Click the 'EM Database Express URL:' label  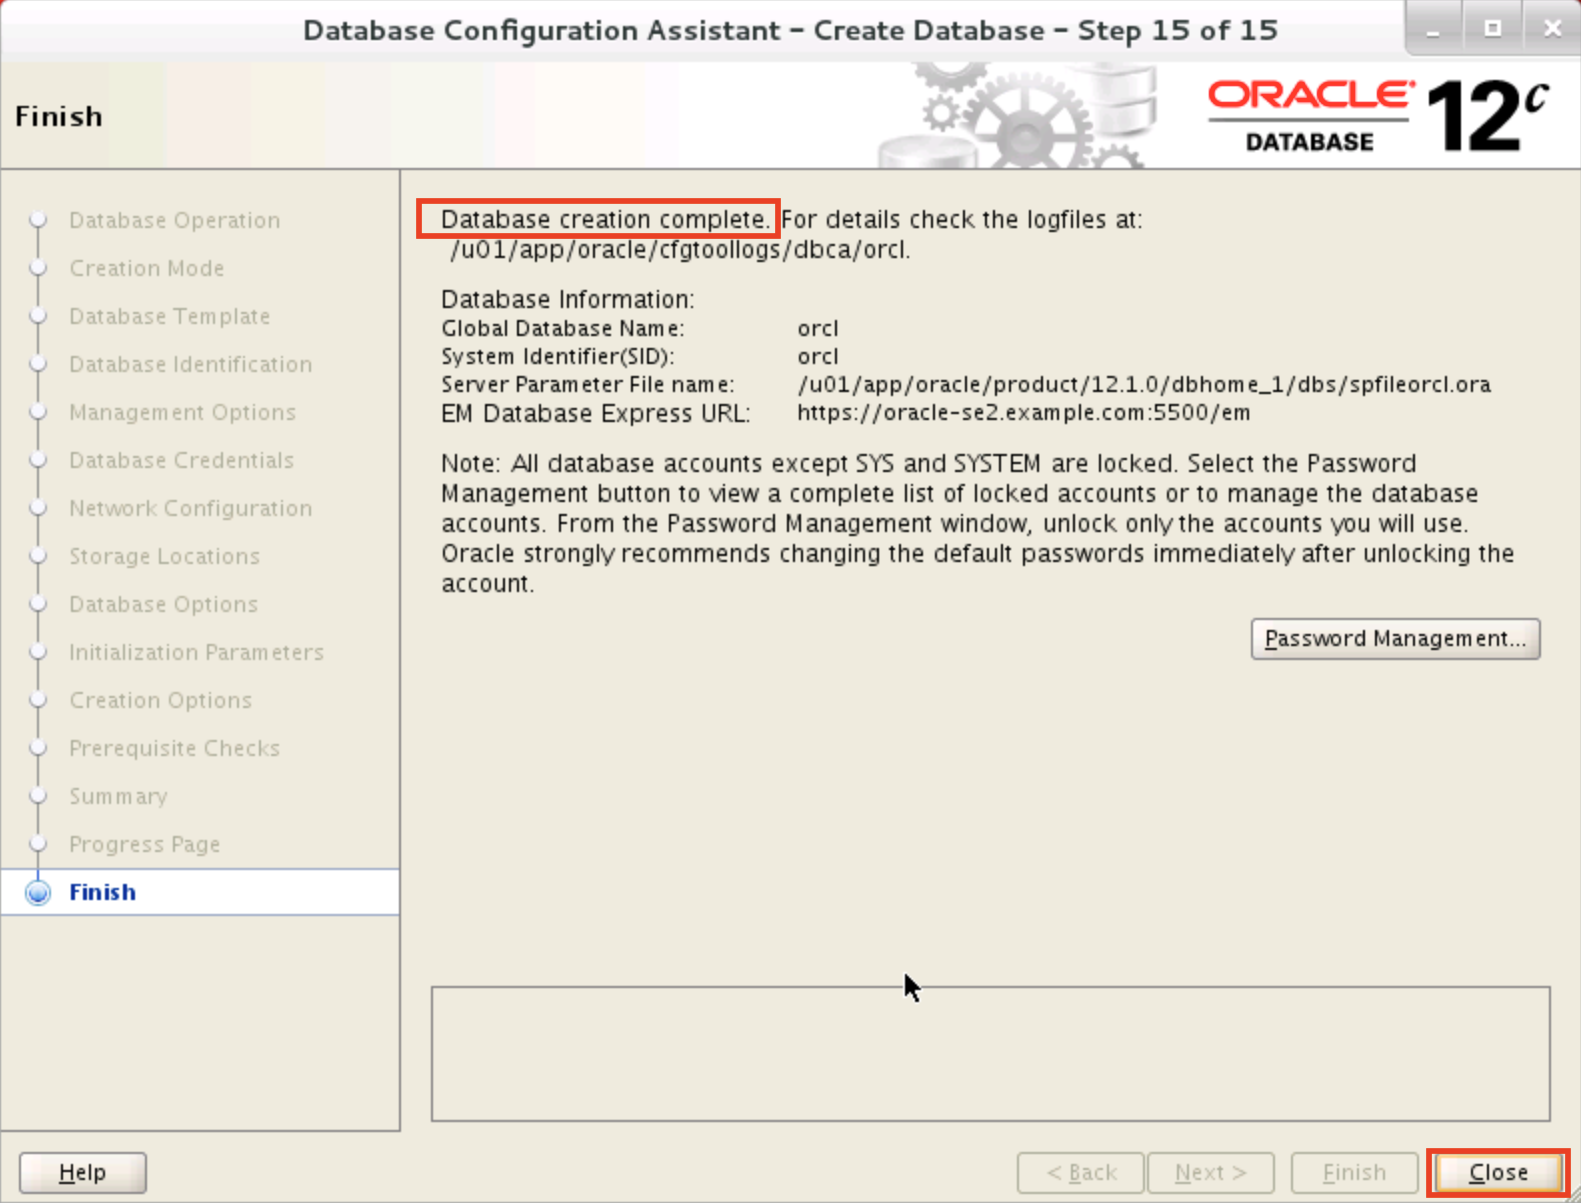(x=596, y=413)
